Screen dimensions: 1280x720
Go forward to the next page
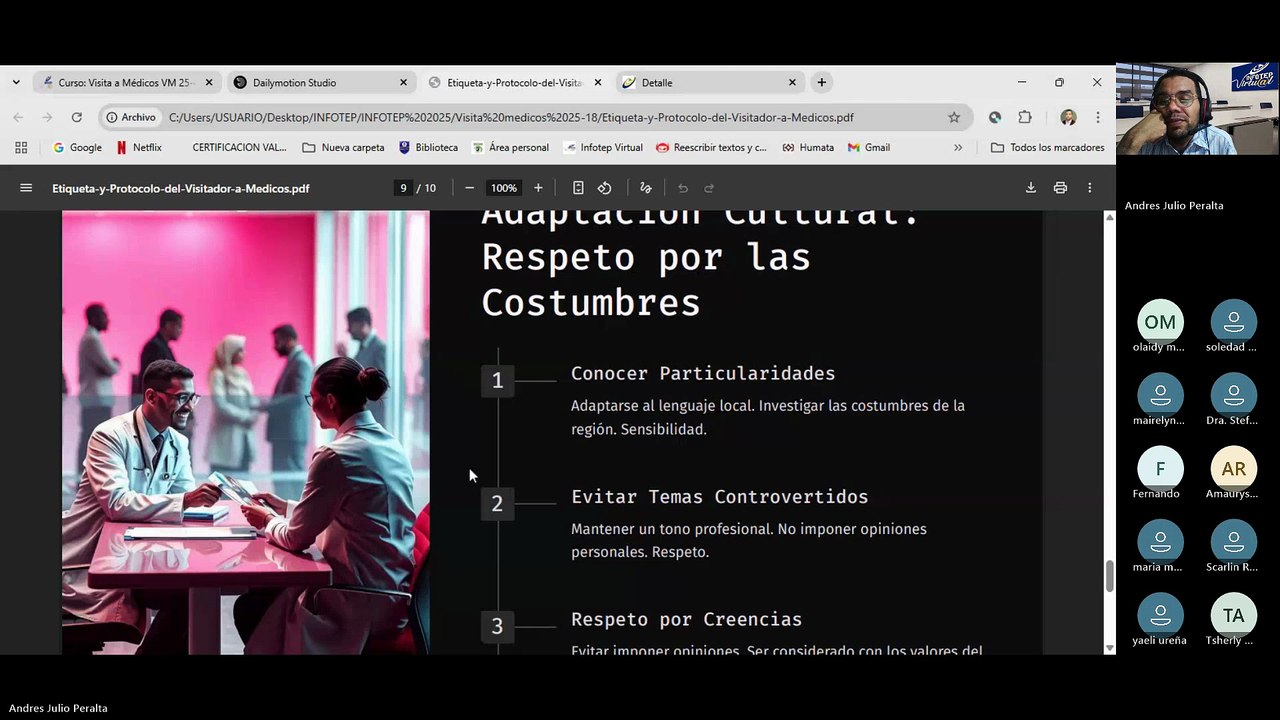click(47, 117)
